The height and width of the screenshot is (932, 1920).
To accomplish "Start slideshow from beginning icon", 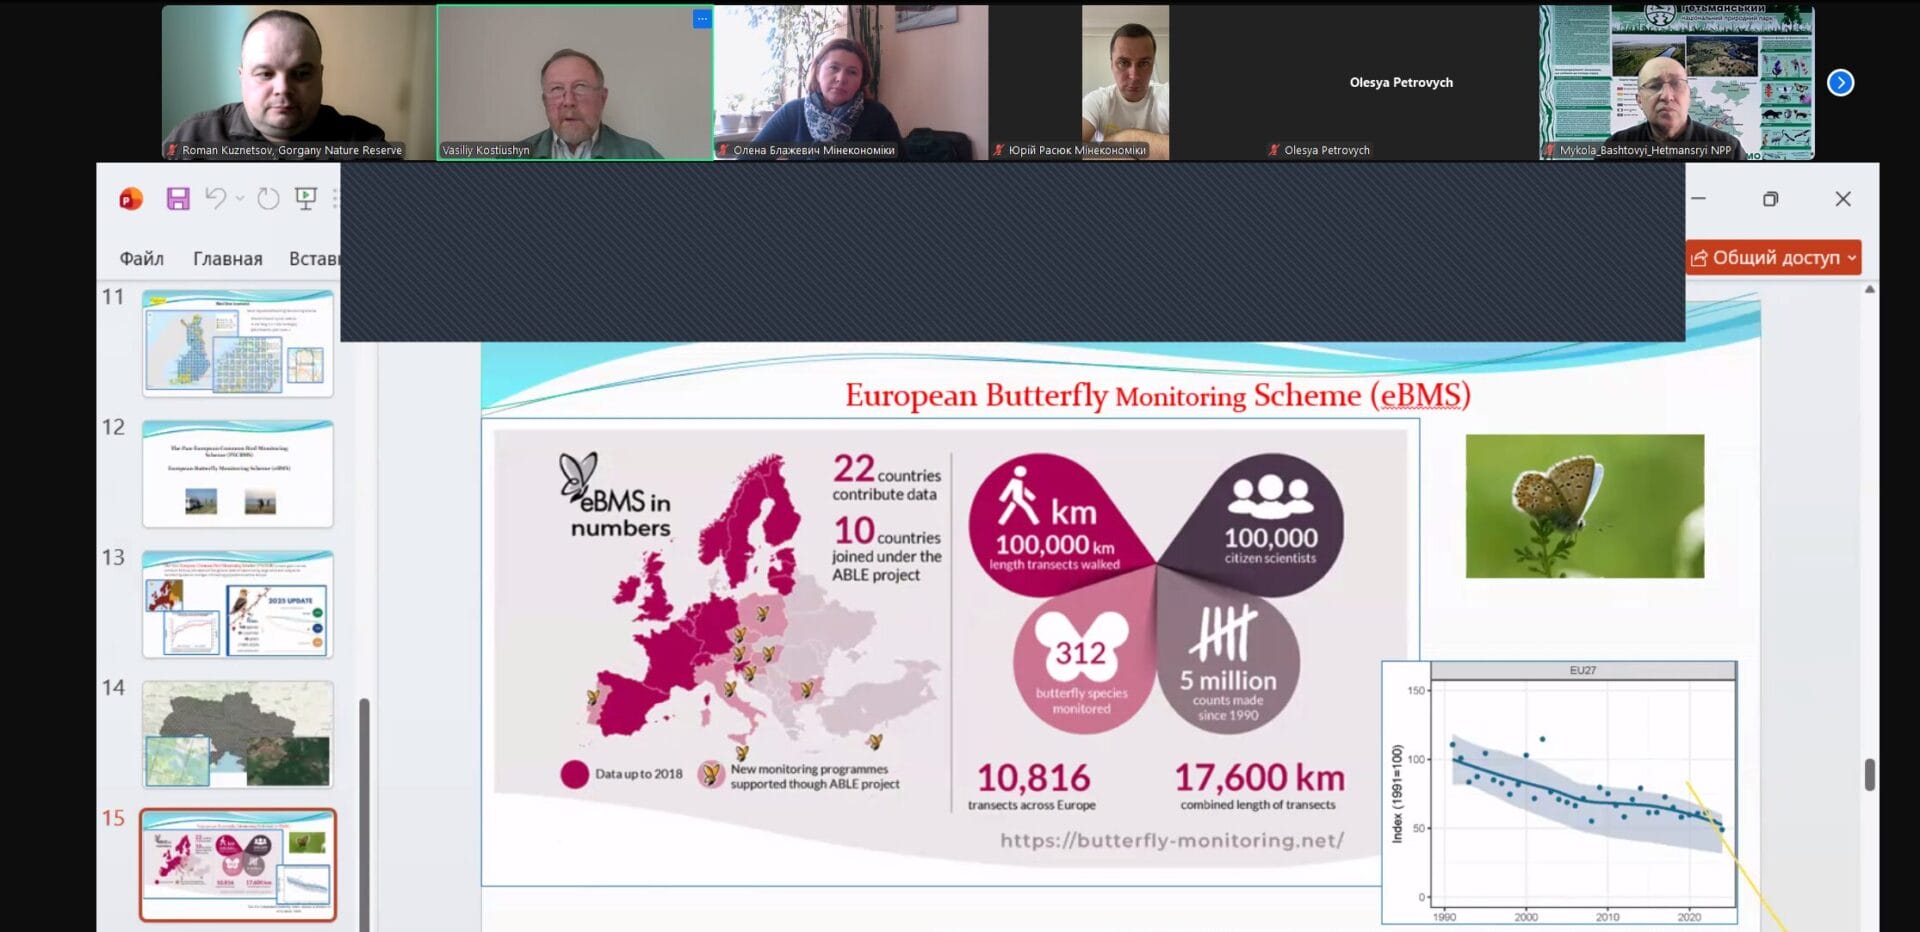I will click(x=306, y=199).
